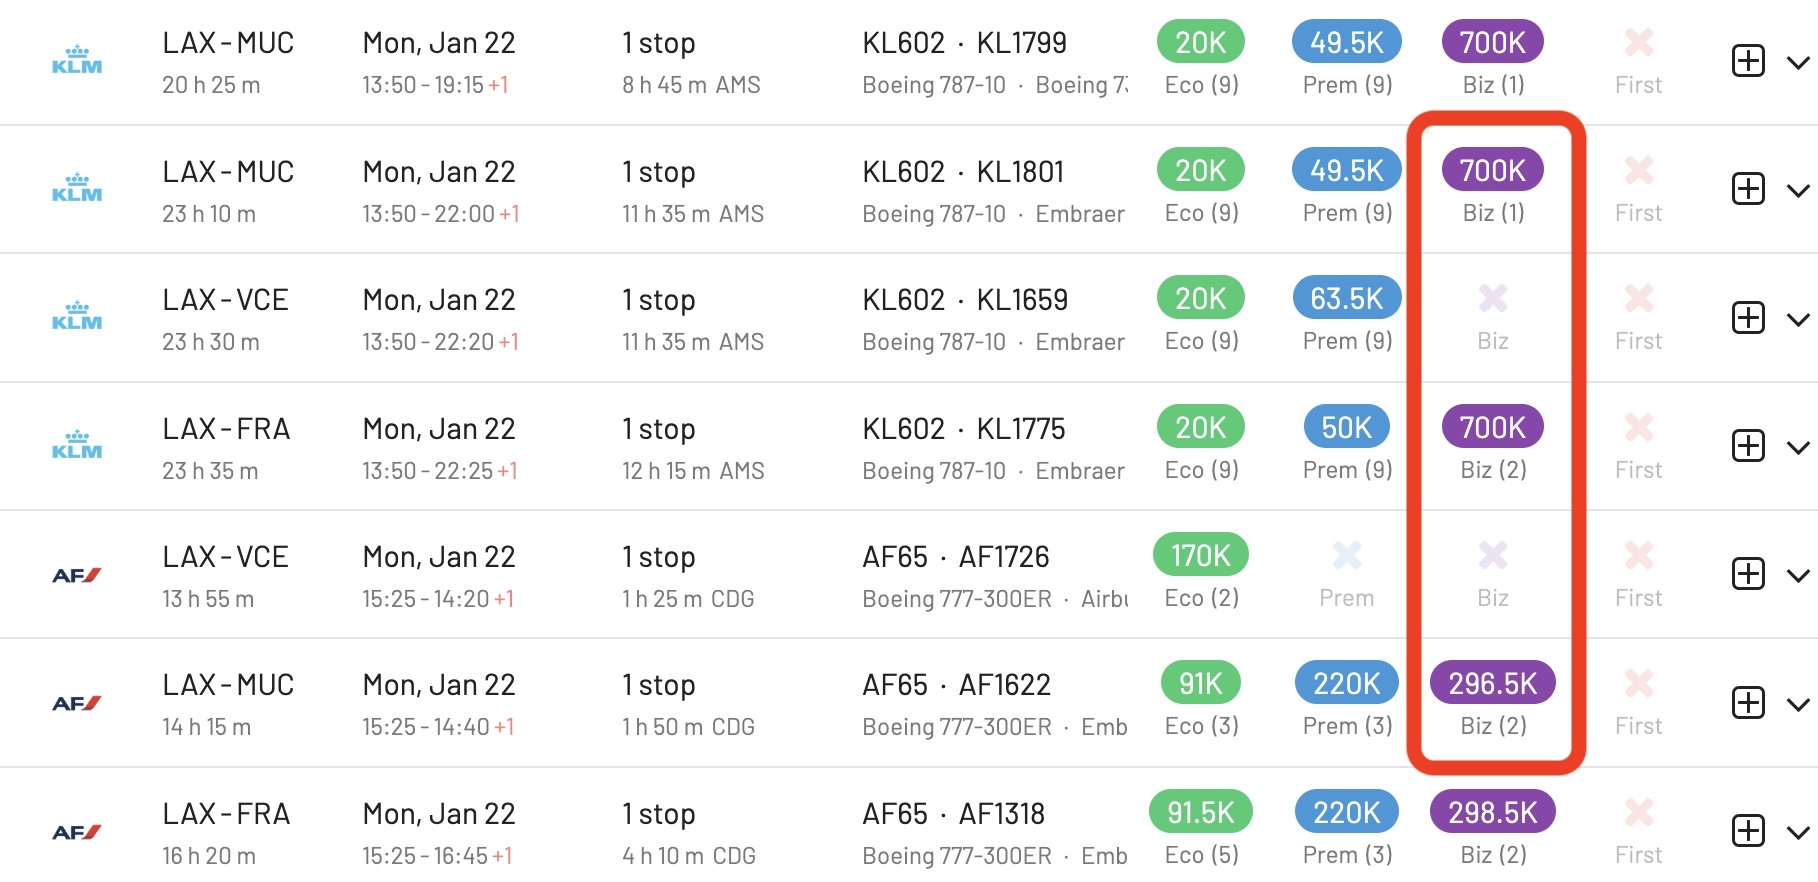The image size is (1818, 882).
Task: Add the LAX-VCE KL1659 flight with plus icon
Action: [x=1747, y=318]
